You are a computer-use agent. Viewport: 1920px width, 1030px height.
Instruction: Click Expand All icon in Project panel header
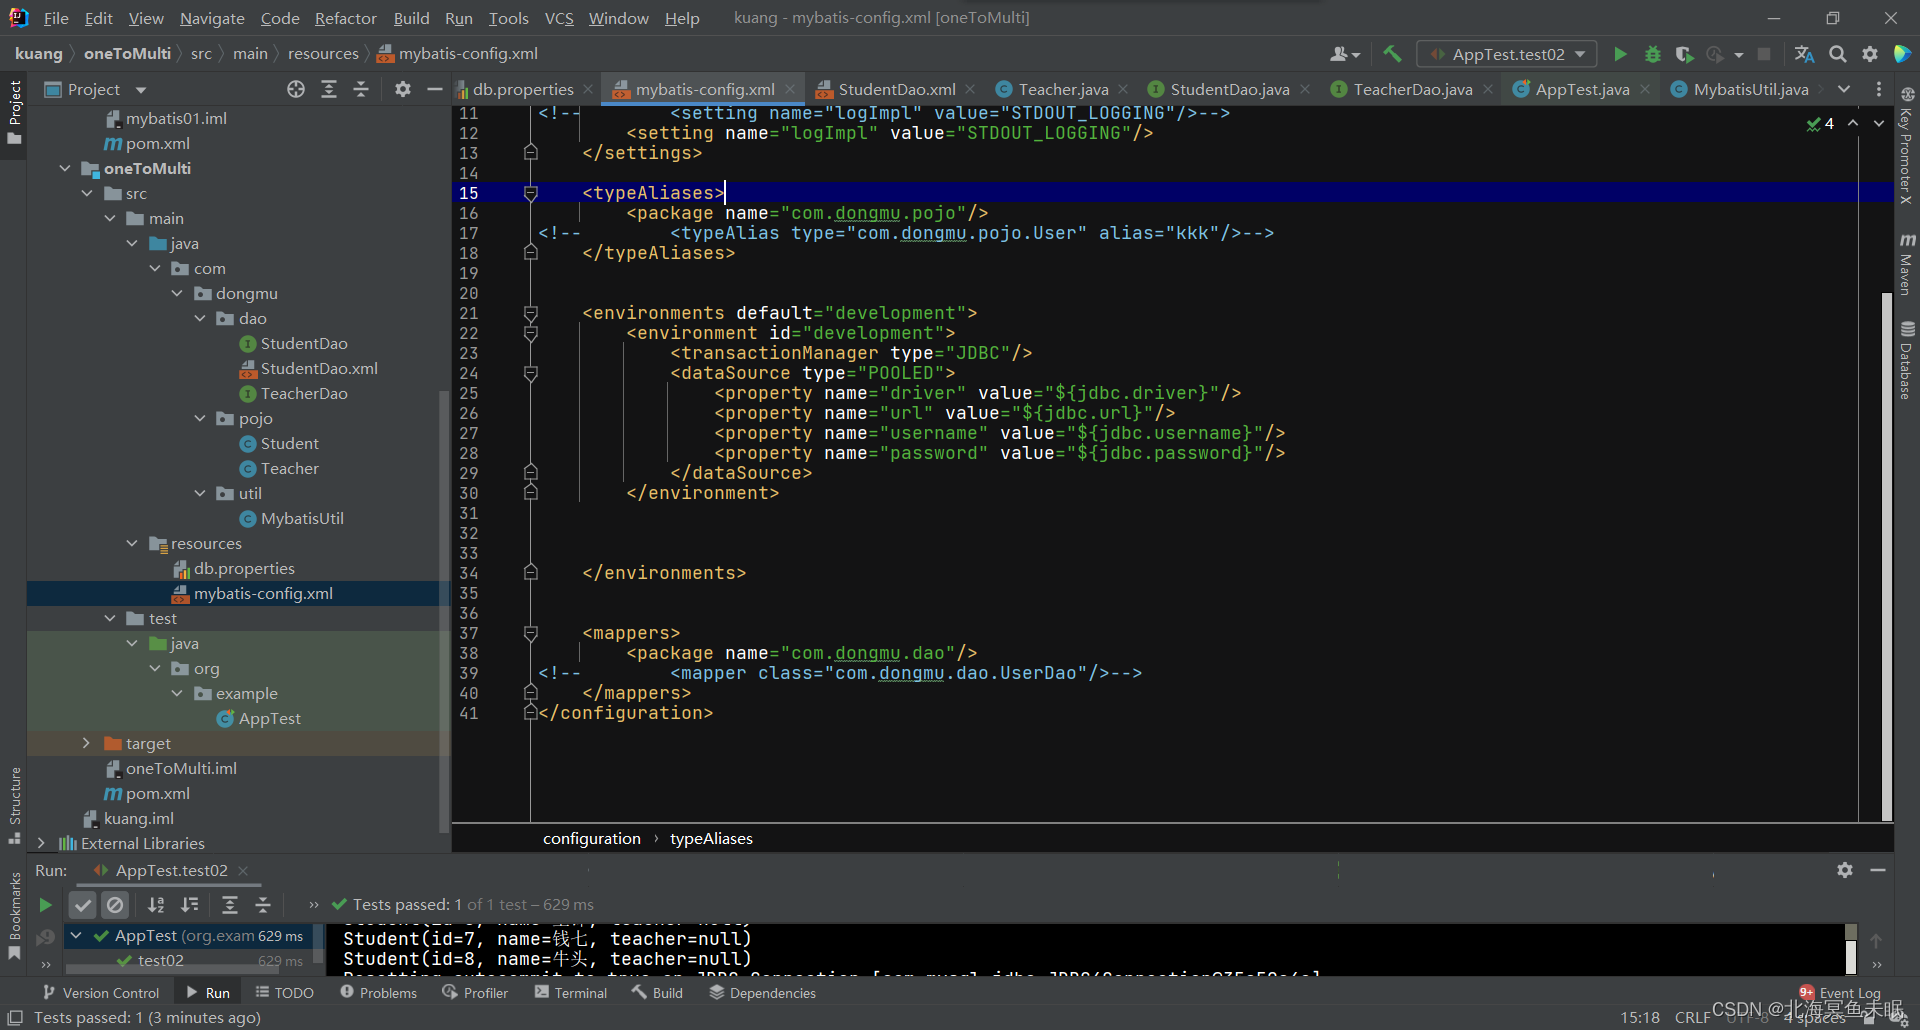[329, 89]
